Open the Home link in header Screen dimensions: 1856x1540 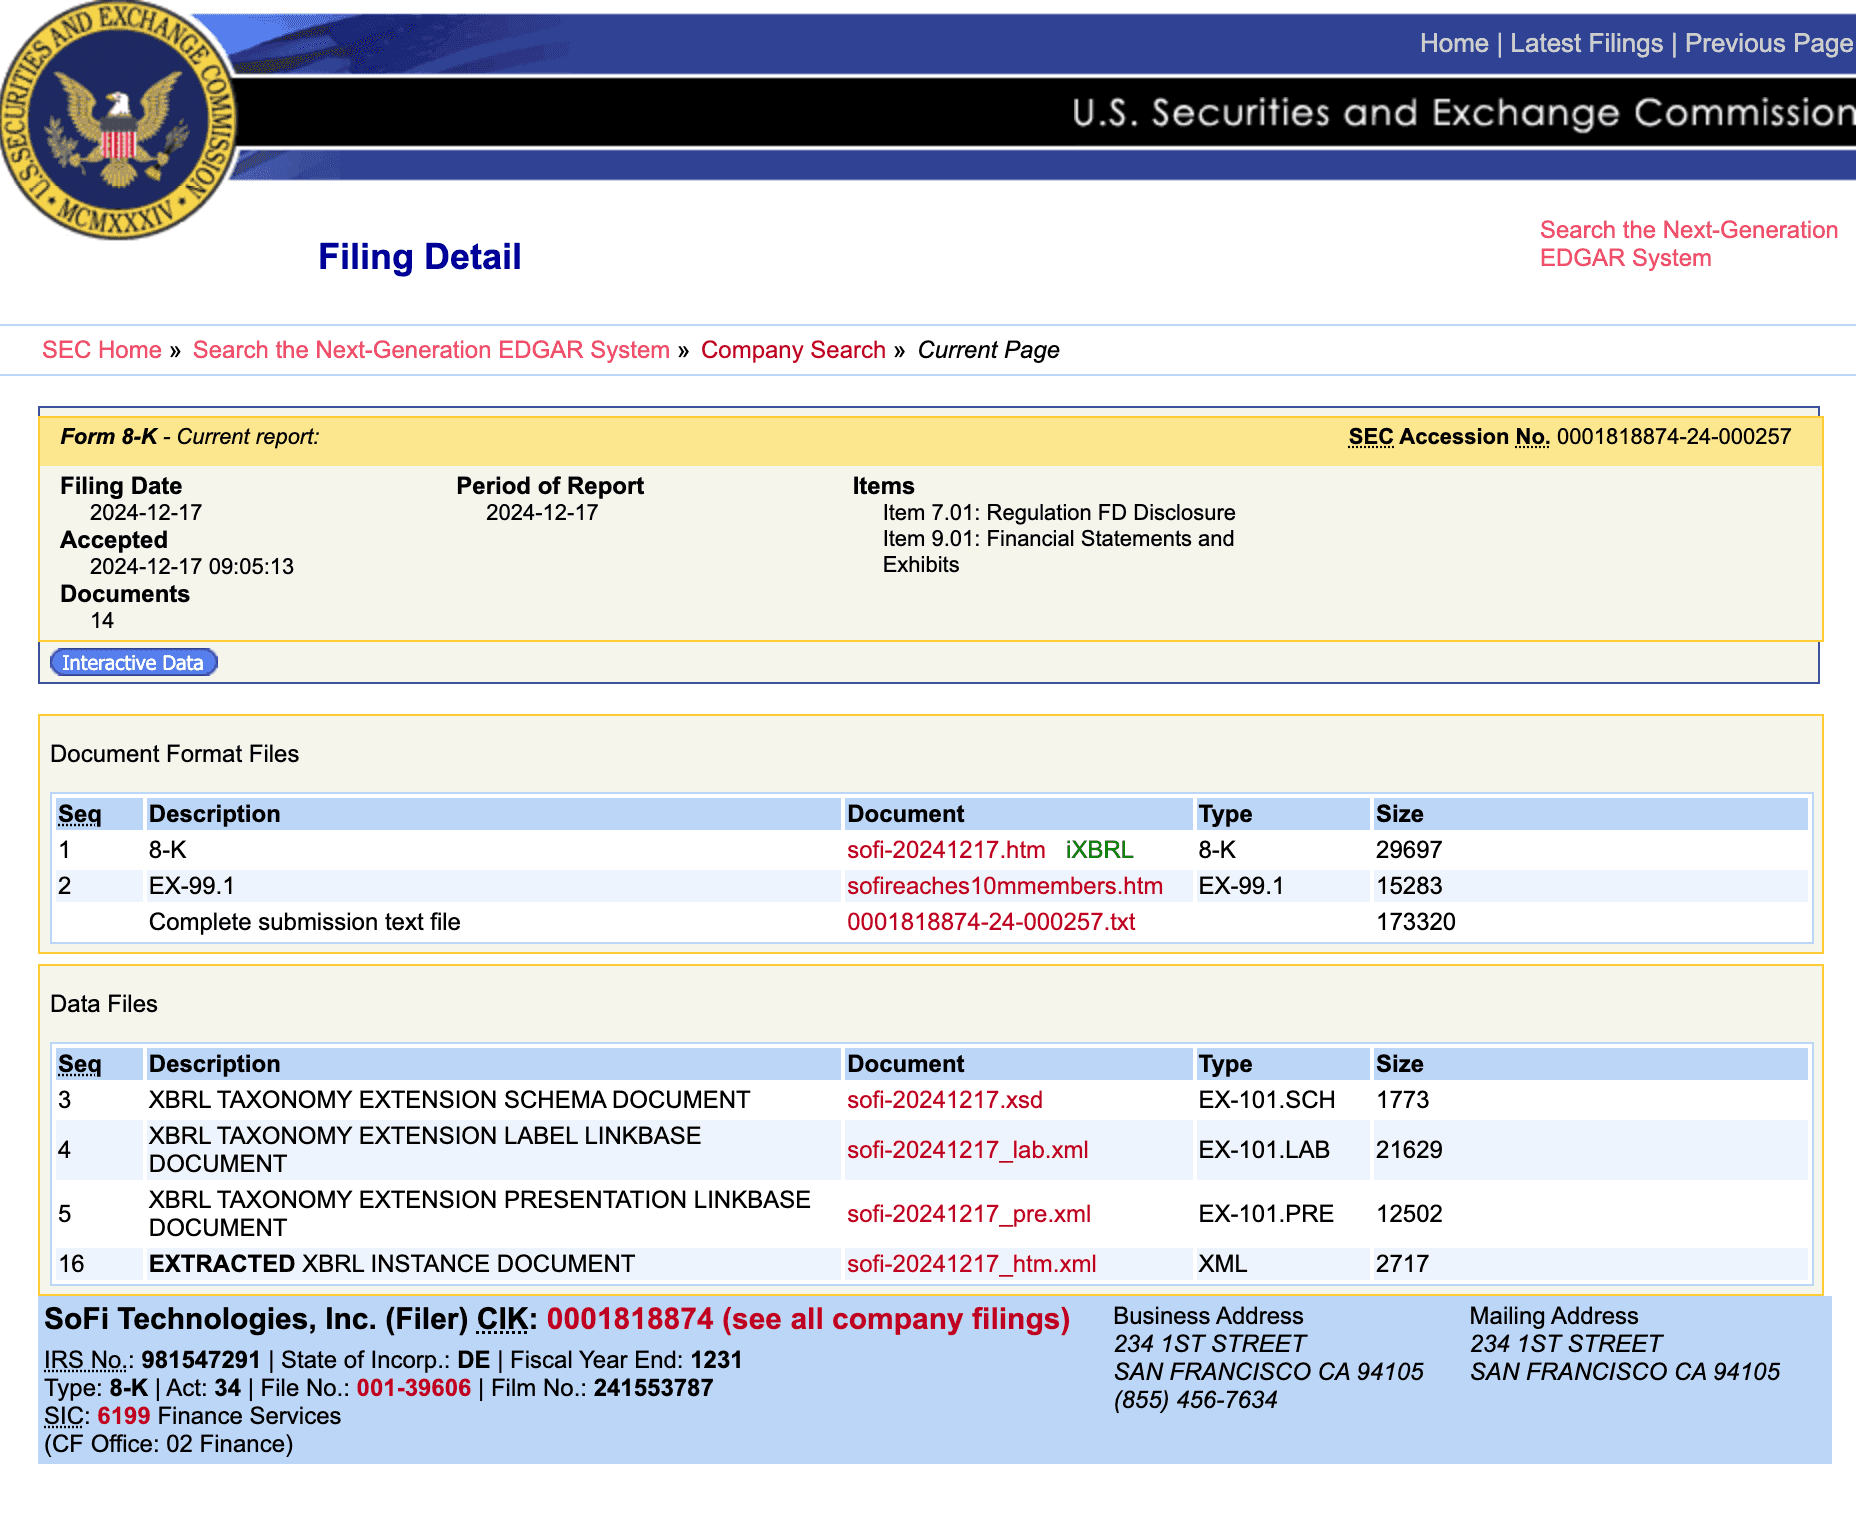(1454, 44)
